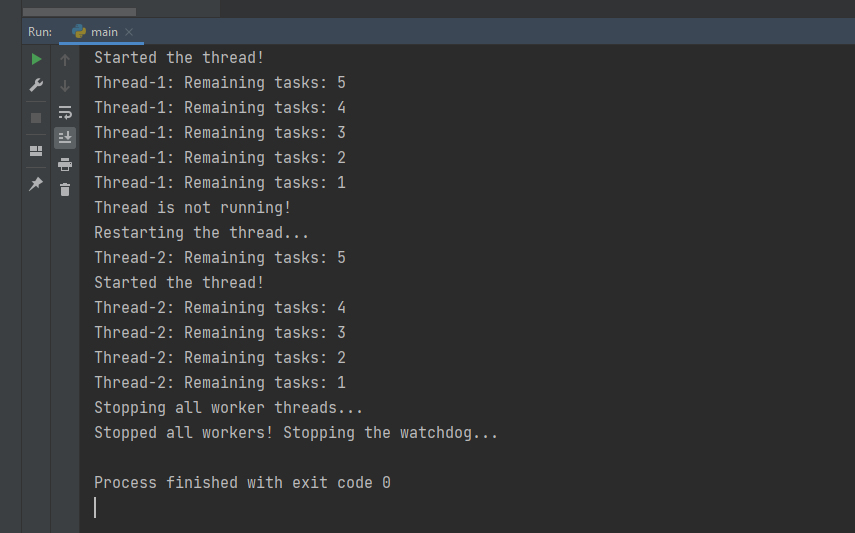
Task: Click the "Stopping all worker threads..." line
Action: 228,408
